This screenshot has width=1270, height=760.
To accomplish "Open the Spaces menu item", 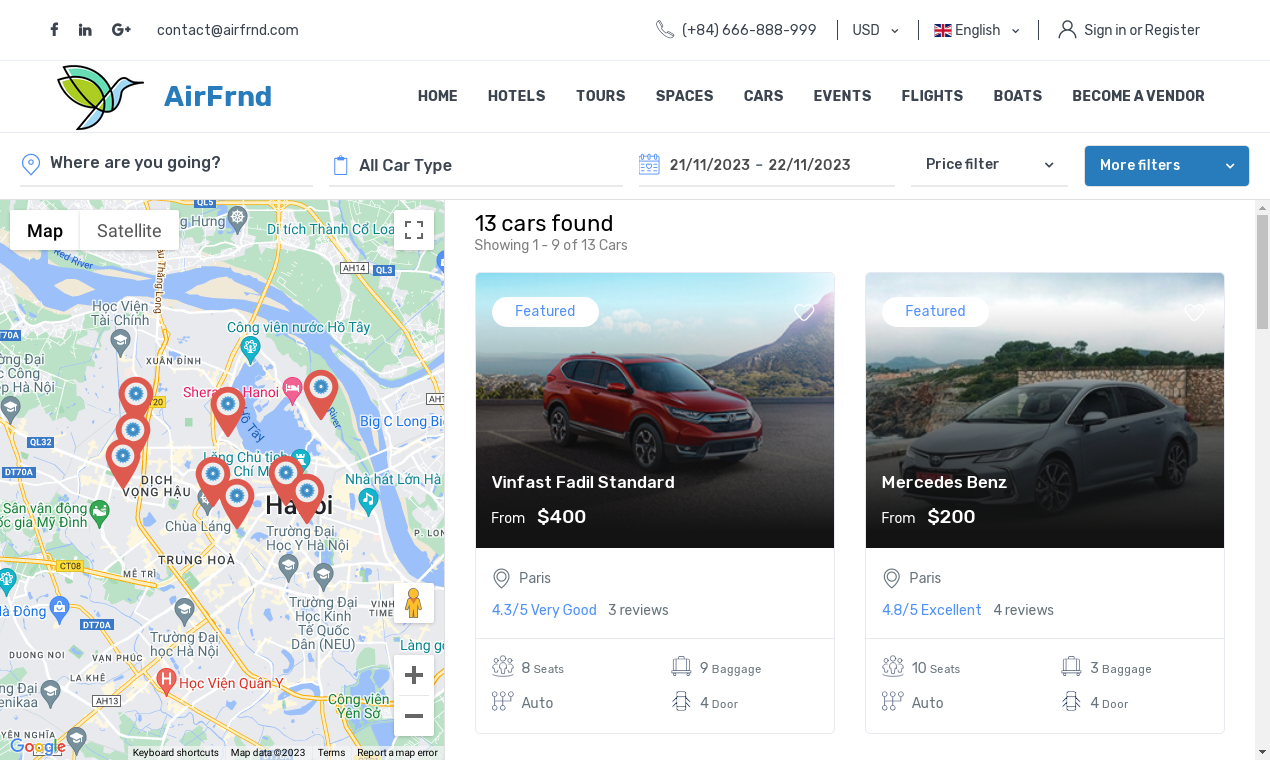I will click(x=685, y=96).
